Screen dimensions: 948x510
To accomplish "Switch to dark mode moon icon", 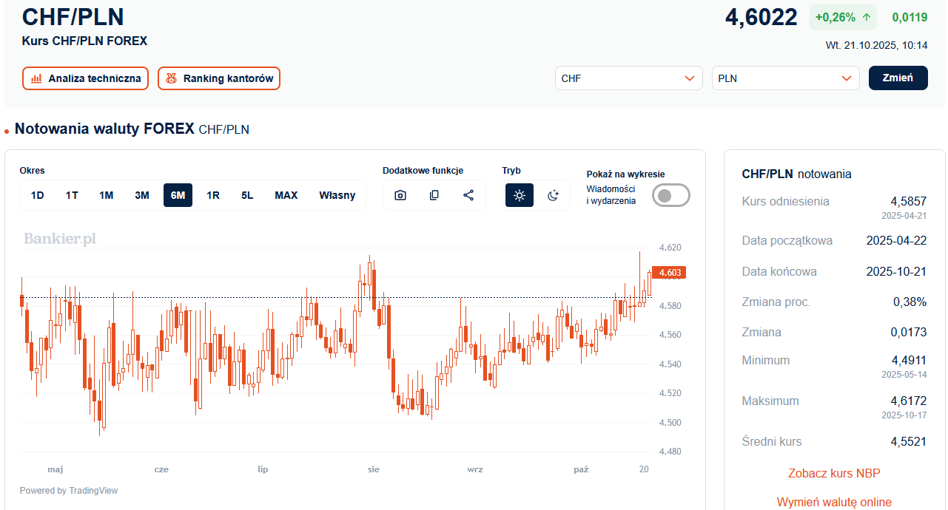I will (552, 195).
